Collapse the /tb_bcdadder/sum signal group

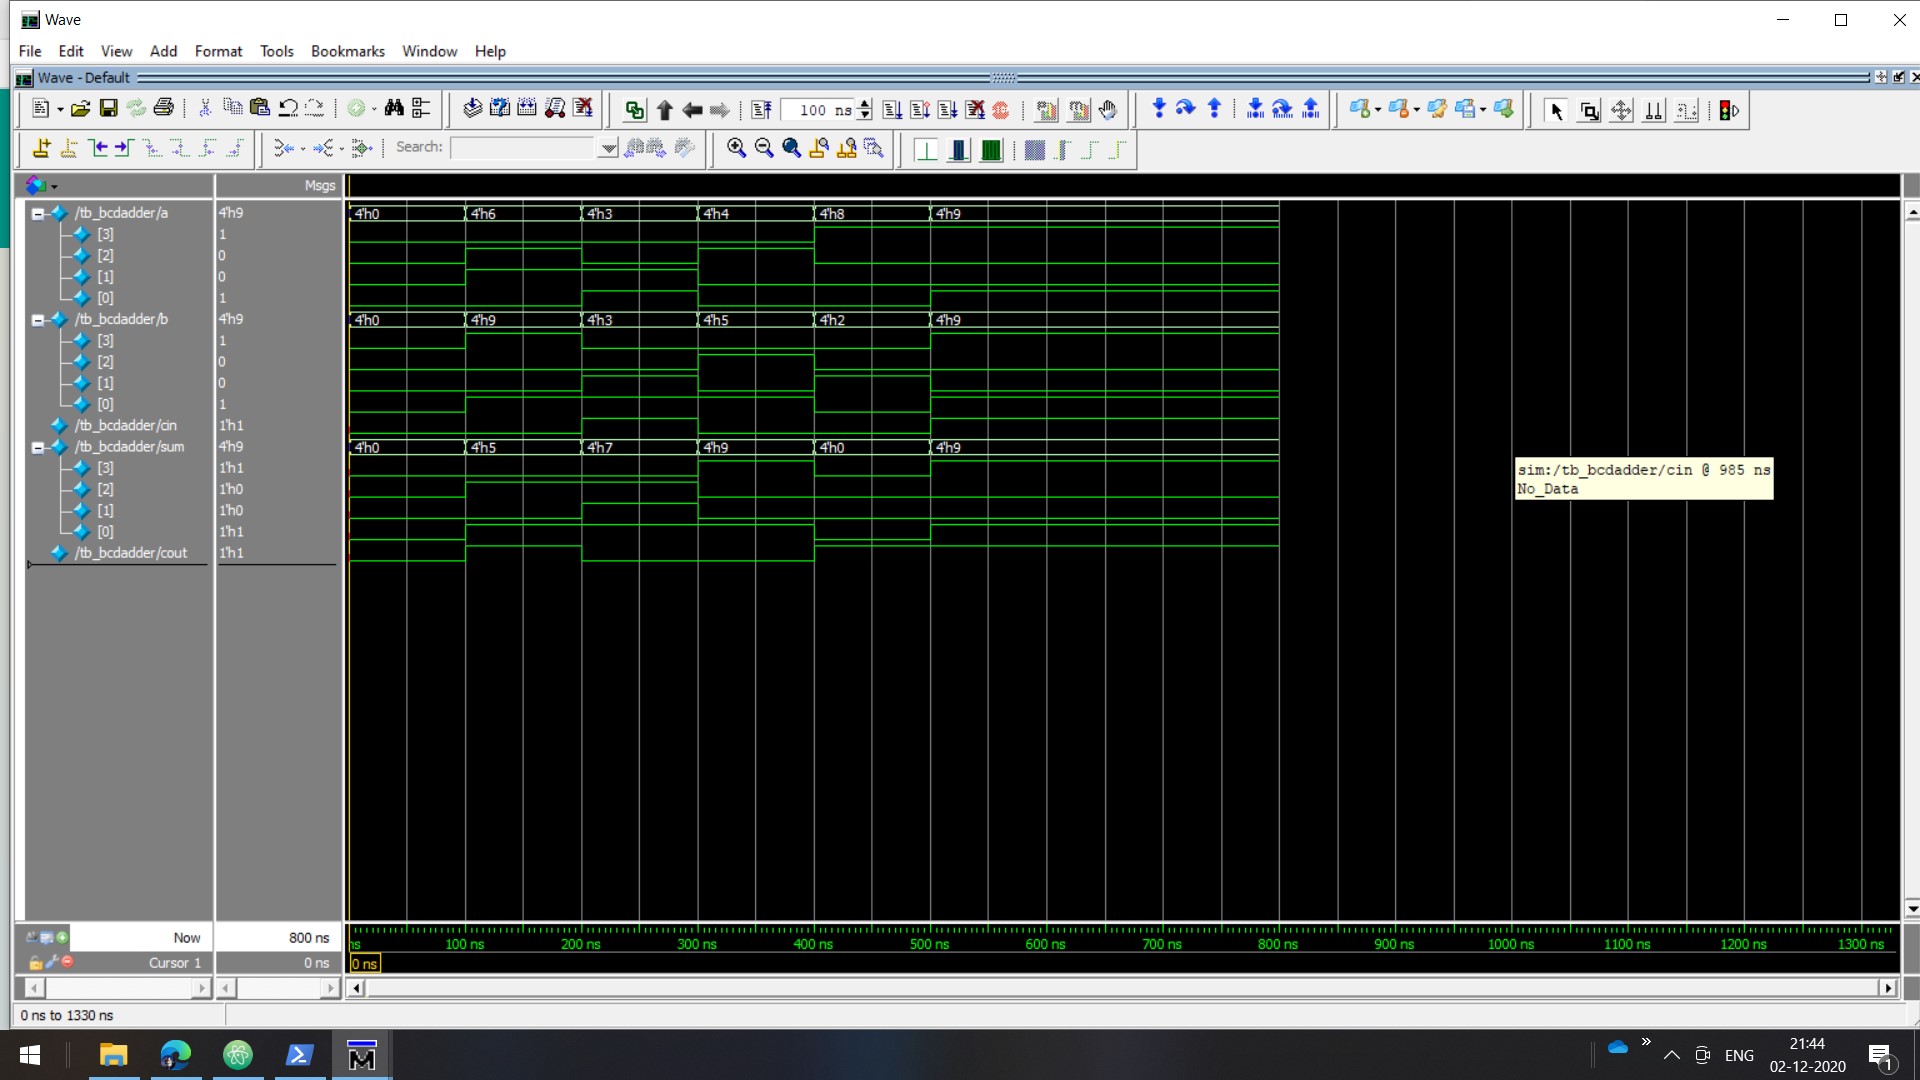click(x=38, y=447)
